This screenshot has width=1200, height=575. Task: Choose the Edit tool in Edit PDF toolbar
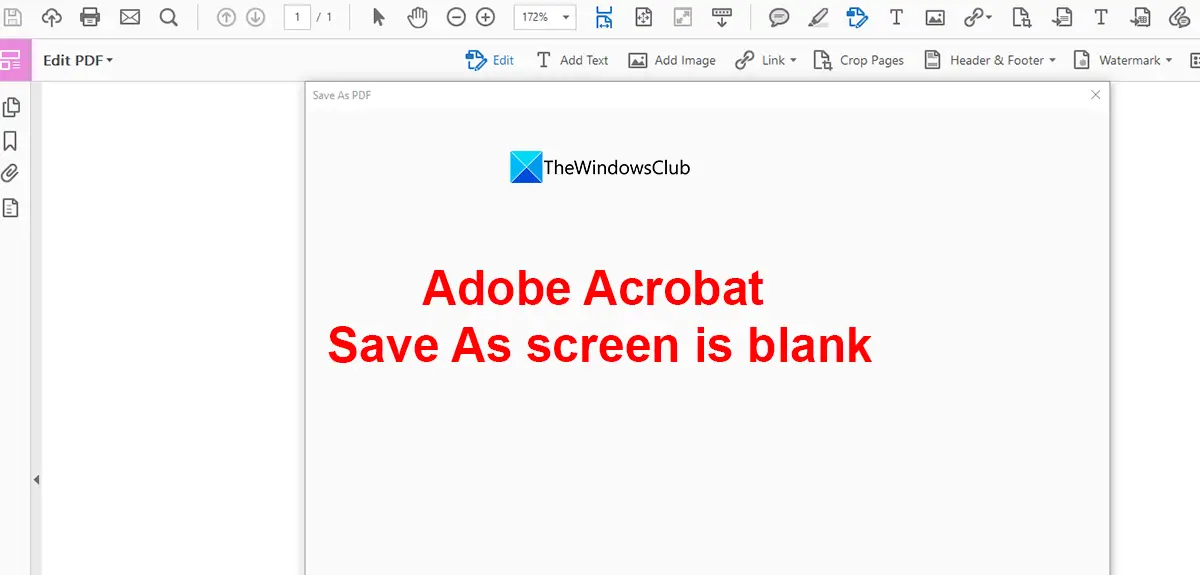(x=490, y=60)
